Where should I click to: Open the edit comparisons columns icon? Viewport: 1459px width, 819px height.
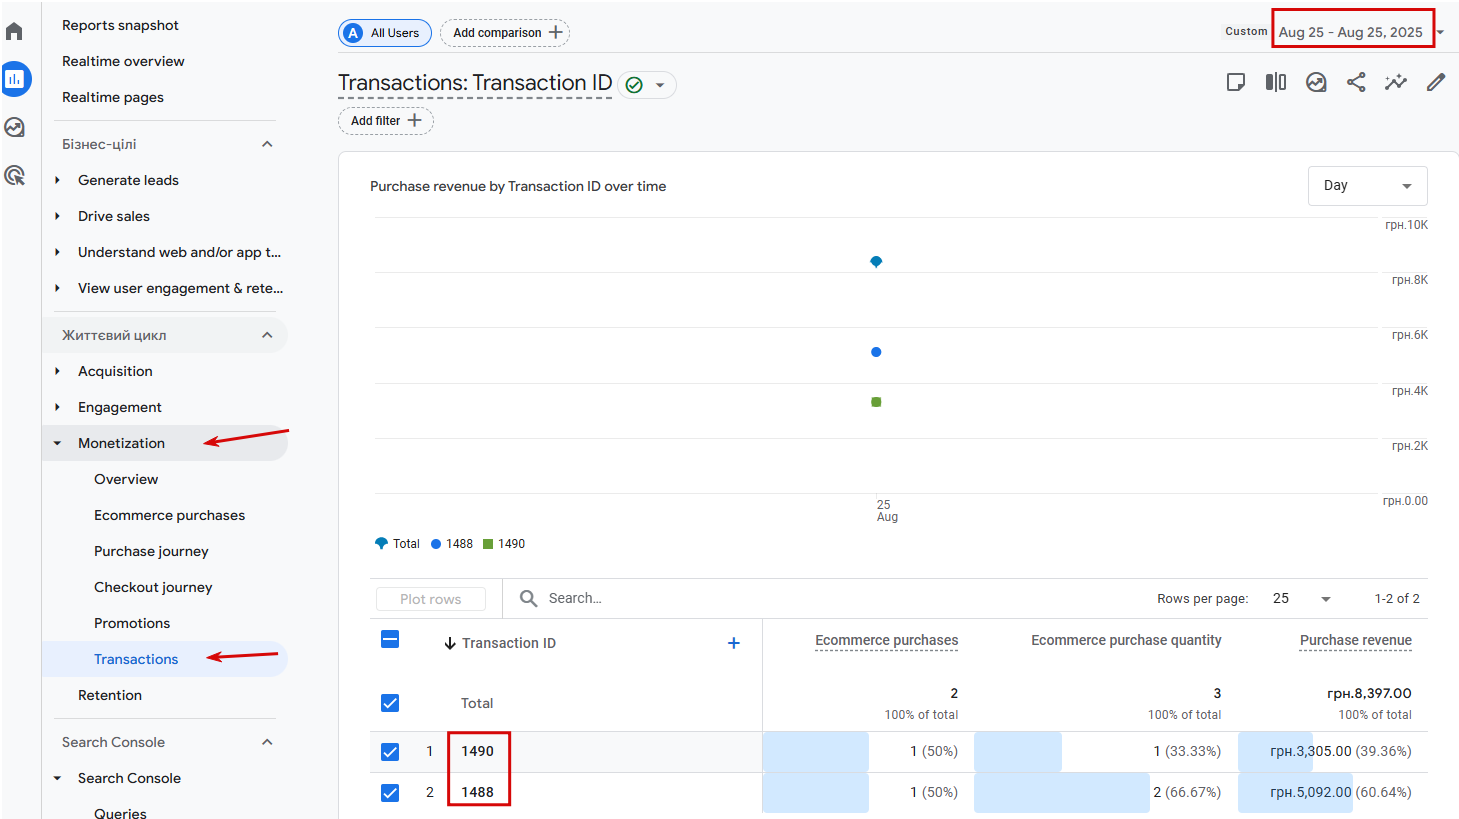(x=1276, y=82)
